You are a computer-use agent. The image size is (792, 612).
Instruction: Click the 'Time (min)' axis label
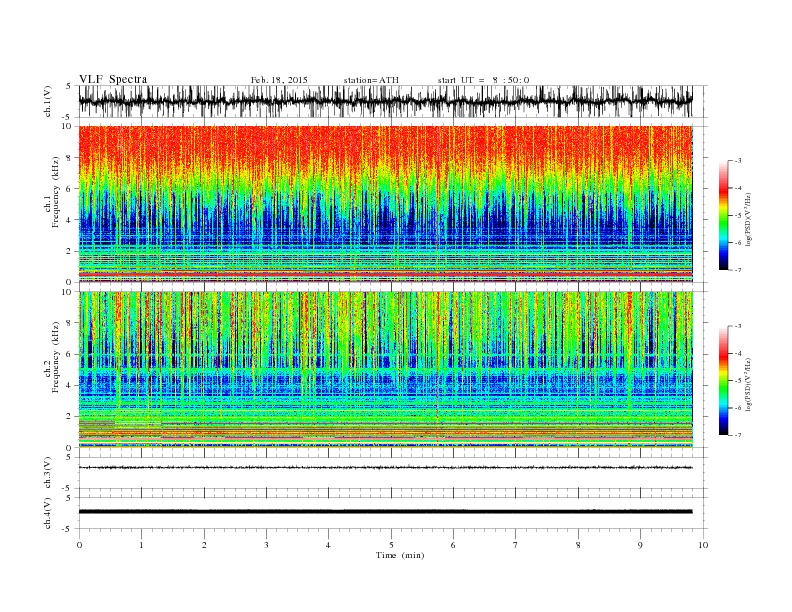(x=400, y=555)
